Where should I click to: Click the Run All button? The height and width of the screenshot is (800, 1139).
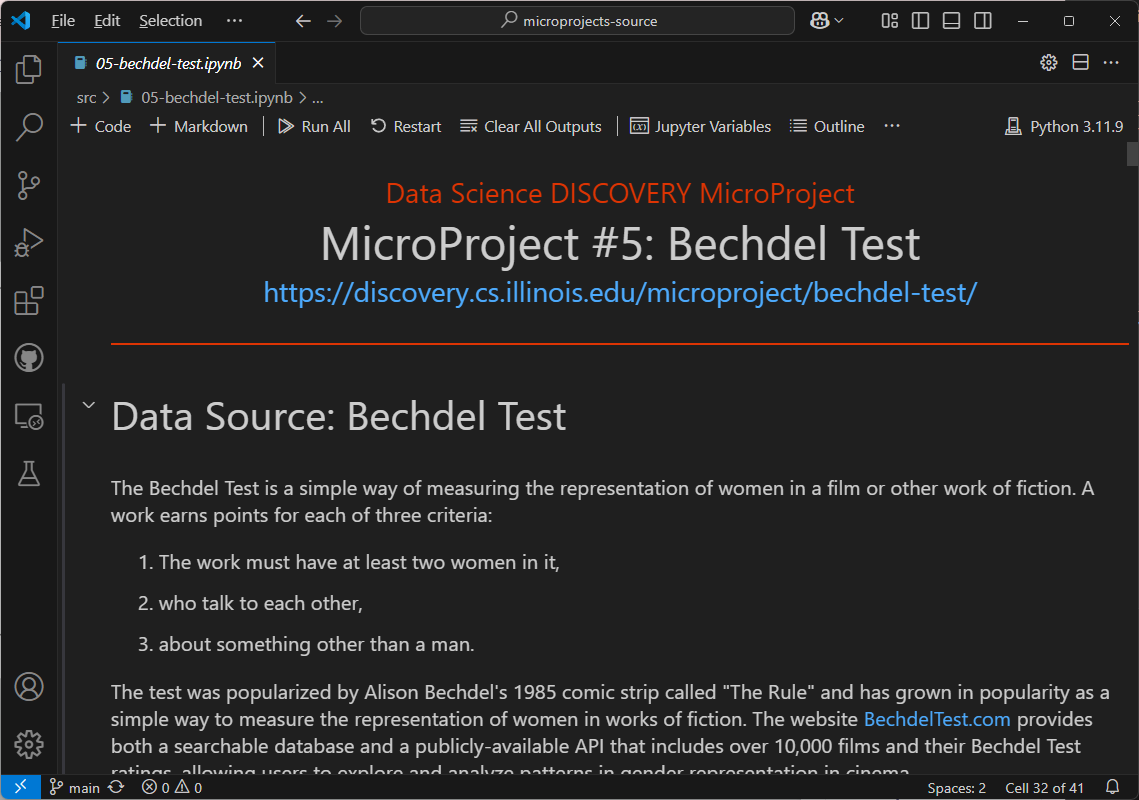(314, 127)
